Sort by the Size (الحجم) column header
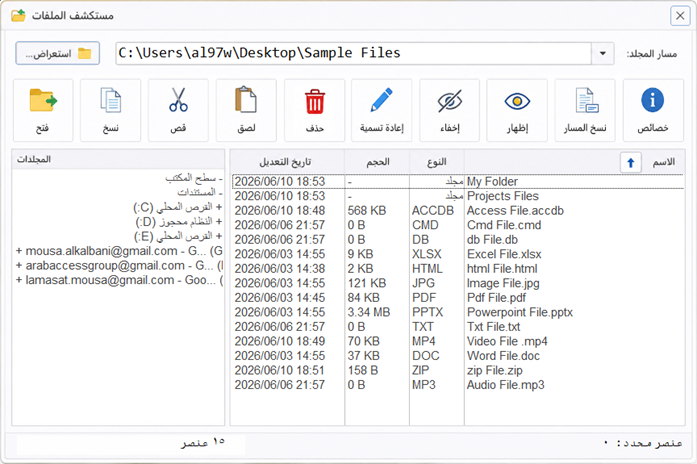697x464 pixels. (x=377, y=162)
